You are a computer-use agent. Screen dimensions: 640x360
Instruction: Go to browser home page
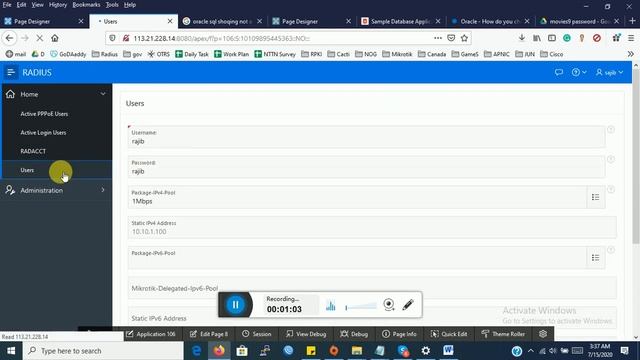[55, 38]
